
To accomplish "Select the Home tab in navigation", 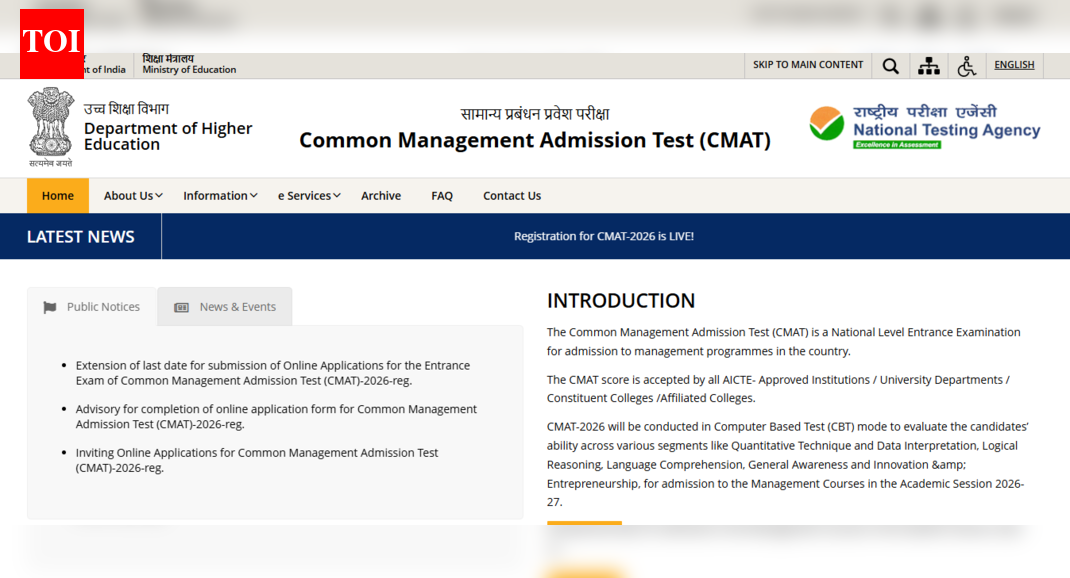I will click(x=57, y=195).
